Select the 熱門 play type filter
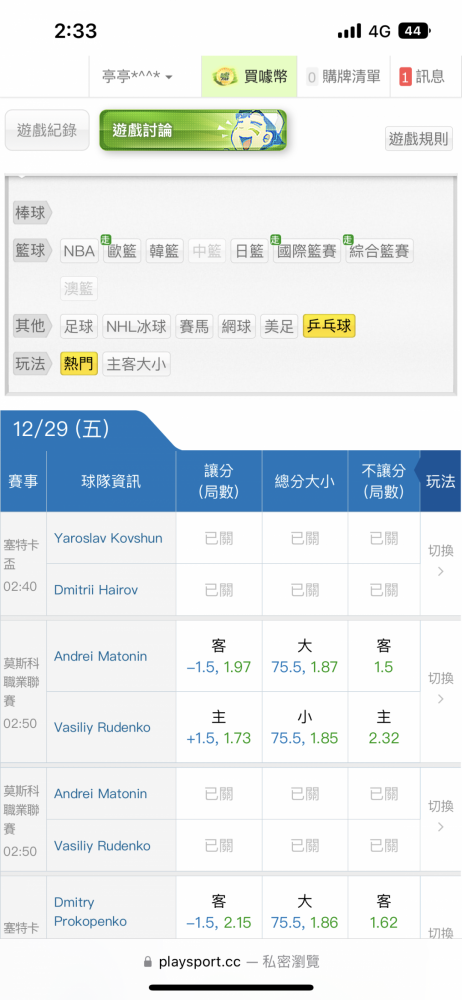 click(79, 364)
